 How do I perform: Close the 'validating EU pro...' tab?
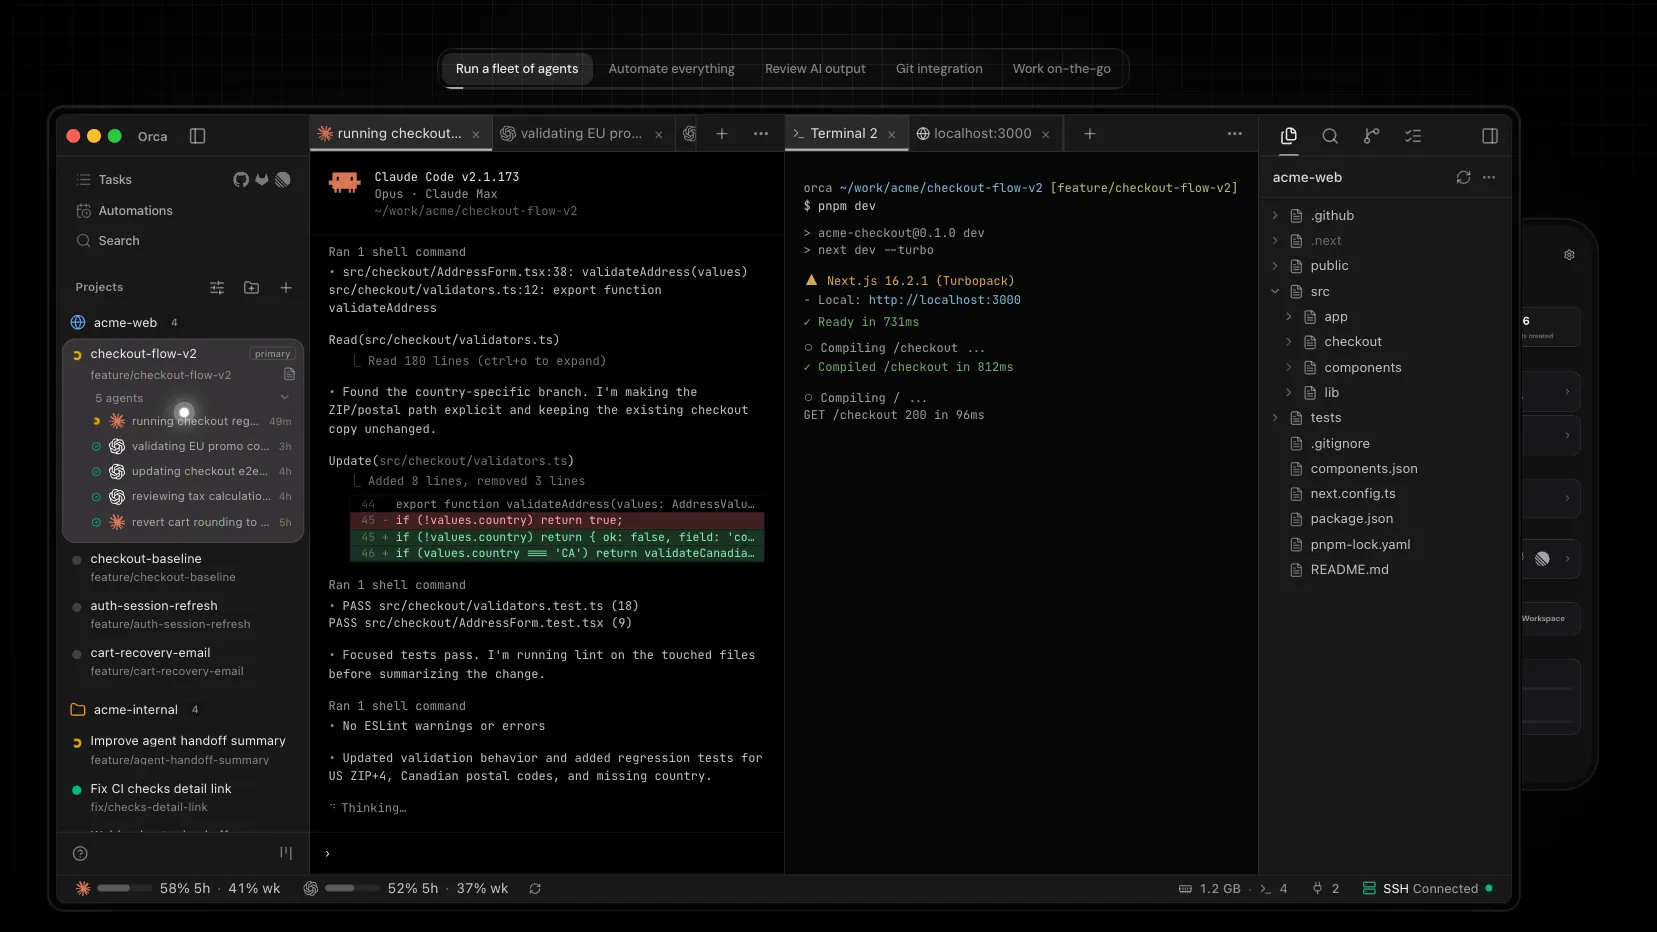[659, 135]
